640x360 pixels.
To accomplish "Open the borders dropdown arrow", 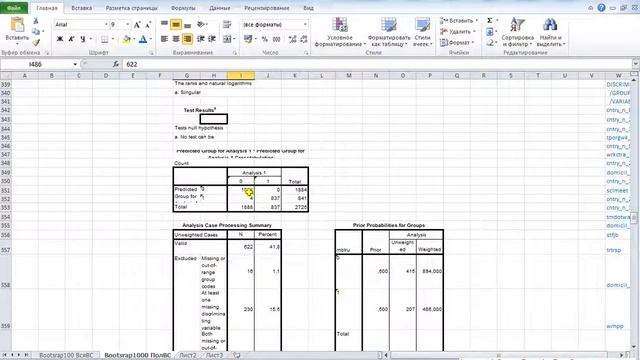I will 112,39.
